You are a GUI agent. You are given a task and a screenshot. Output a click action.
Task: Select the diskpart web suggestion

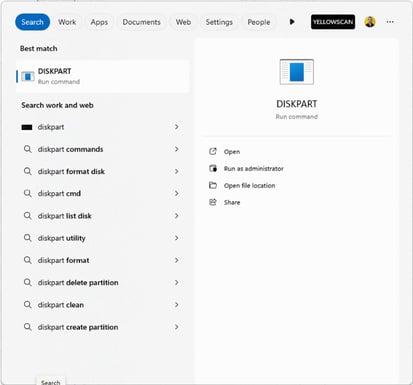[x=103, y=127]
